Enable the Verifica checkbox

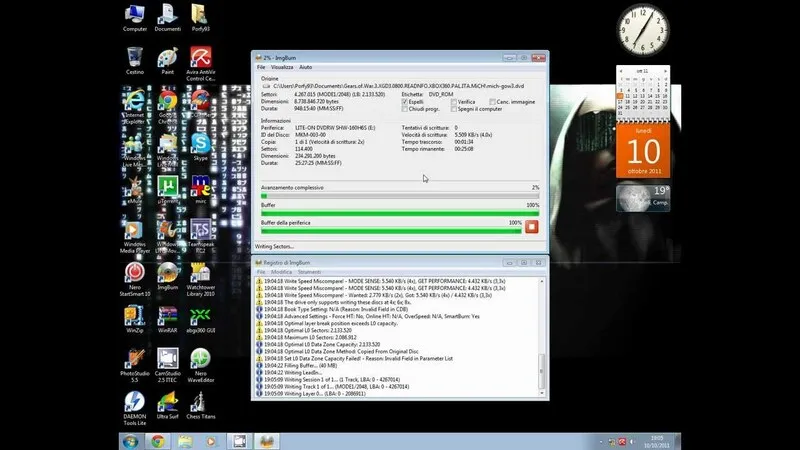451,102
